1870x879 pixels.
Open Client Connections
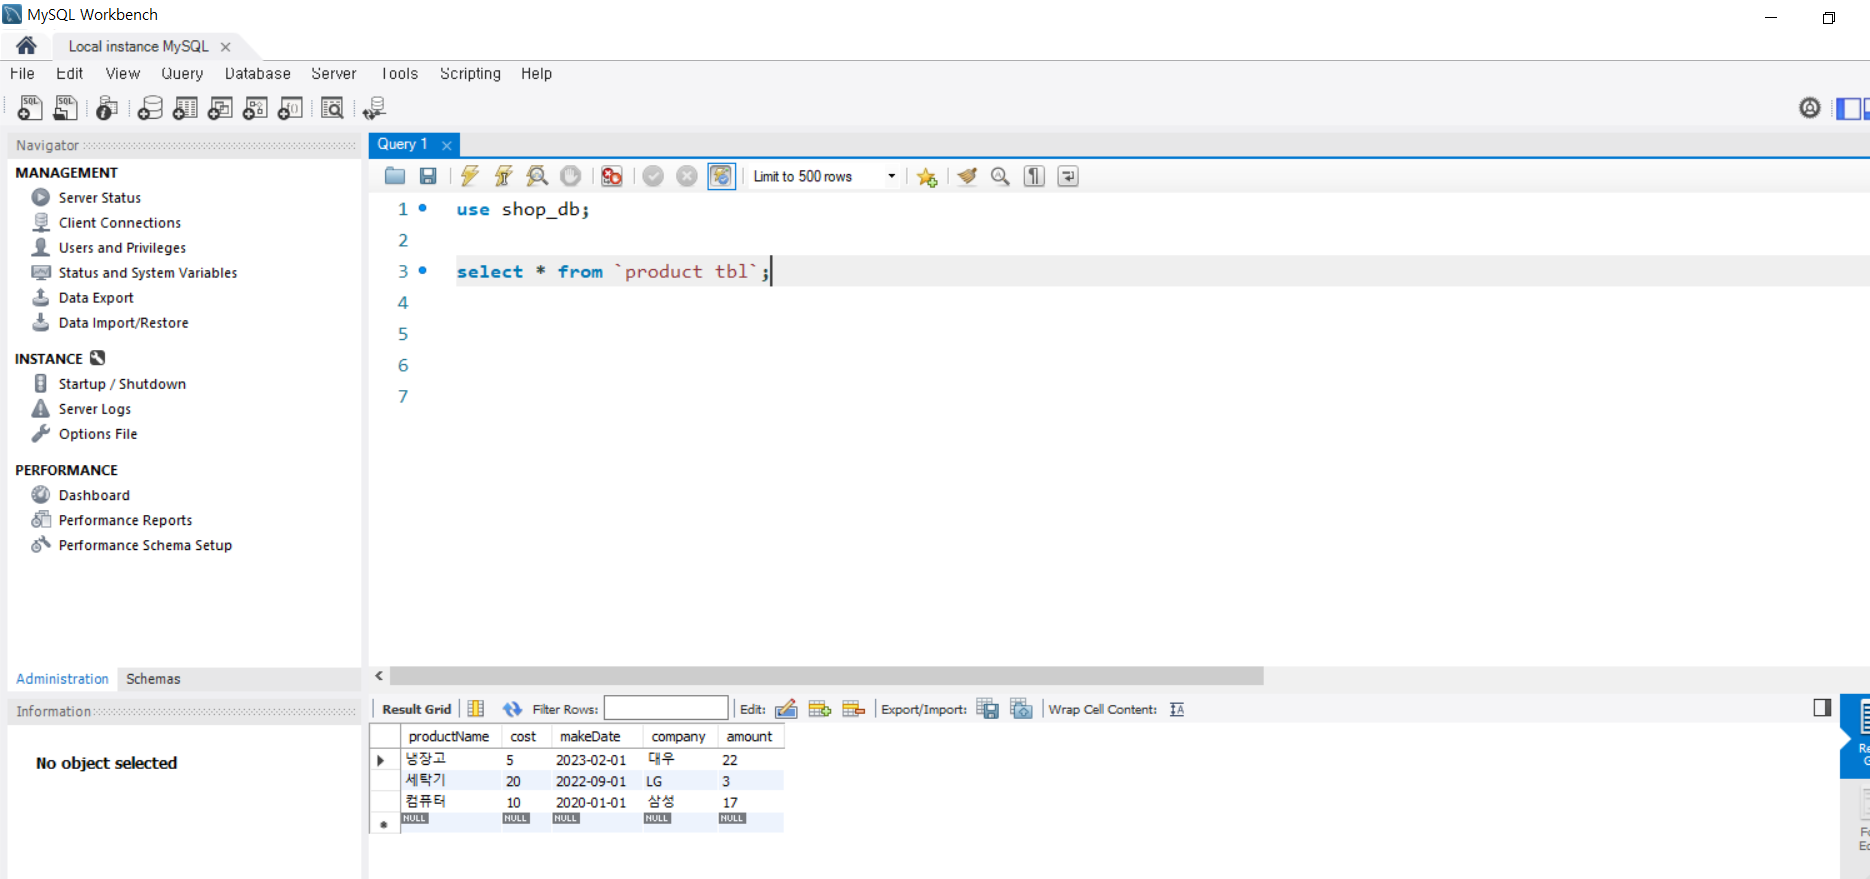coord(119,222)
